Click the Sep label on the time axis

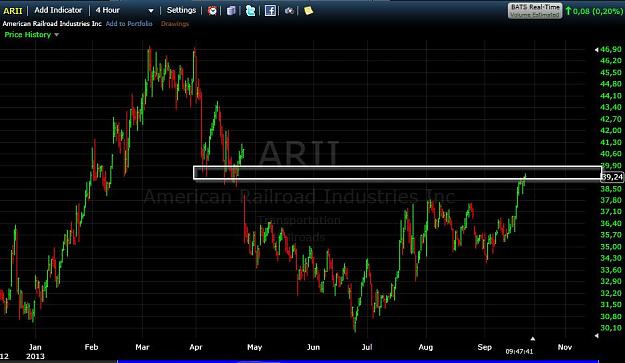point(484,347)
